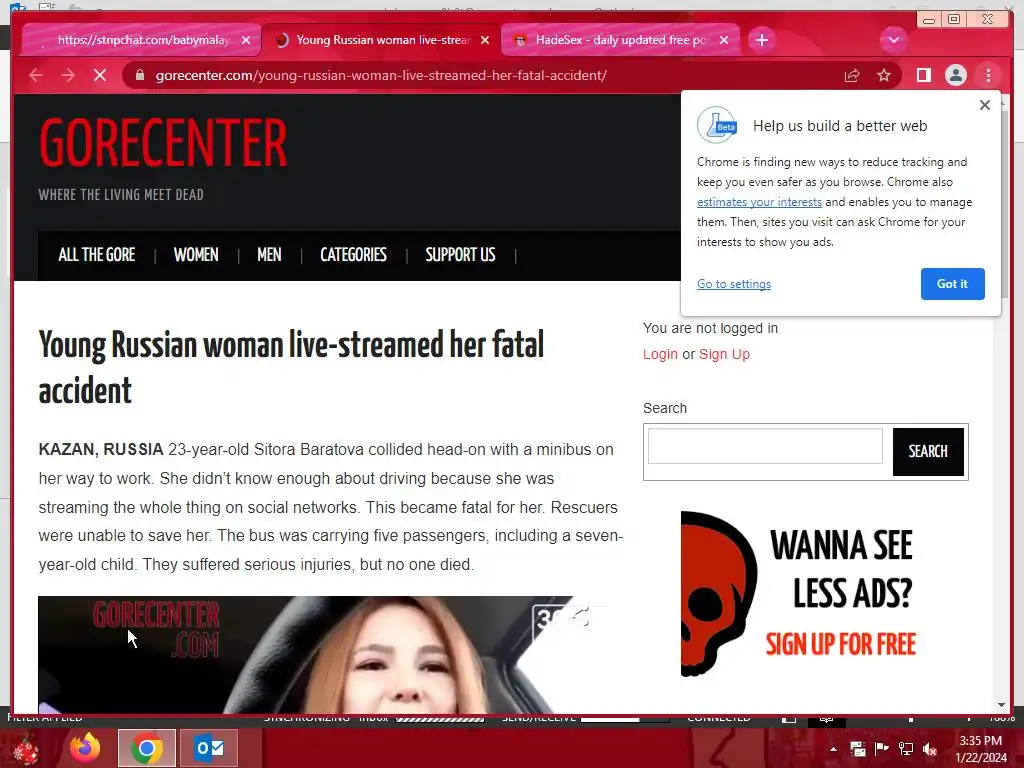1024x768 pixels.
Task: Click the page scrollbar down arrow
Action: (1001, 705)
